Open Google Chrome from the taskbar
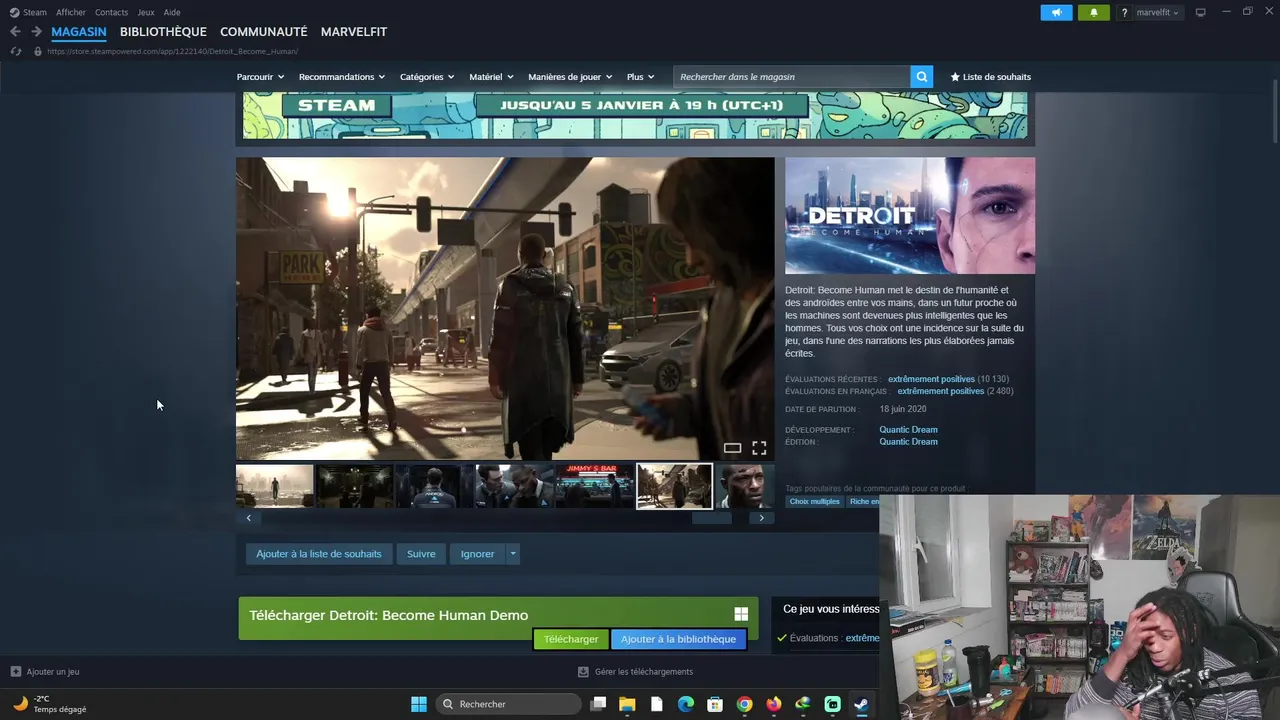This screenshot has height=720, width=1280. point(744,704)
